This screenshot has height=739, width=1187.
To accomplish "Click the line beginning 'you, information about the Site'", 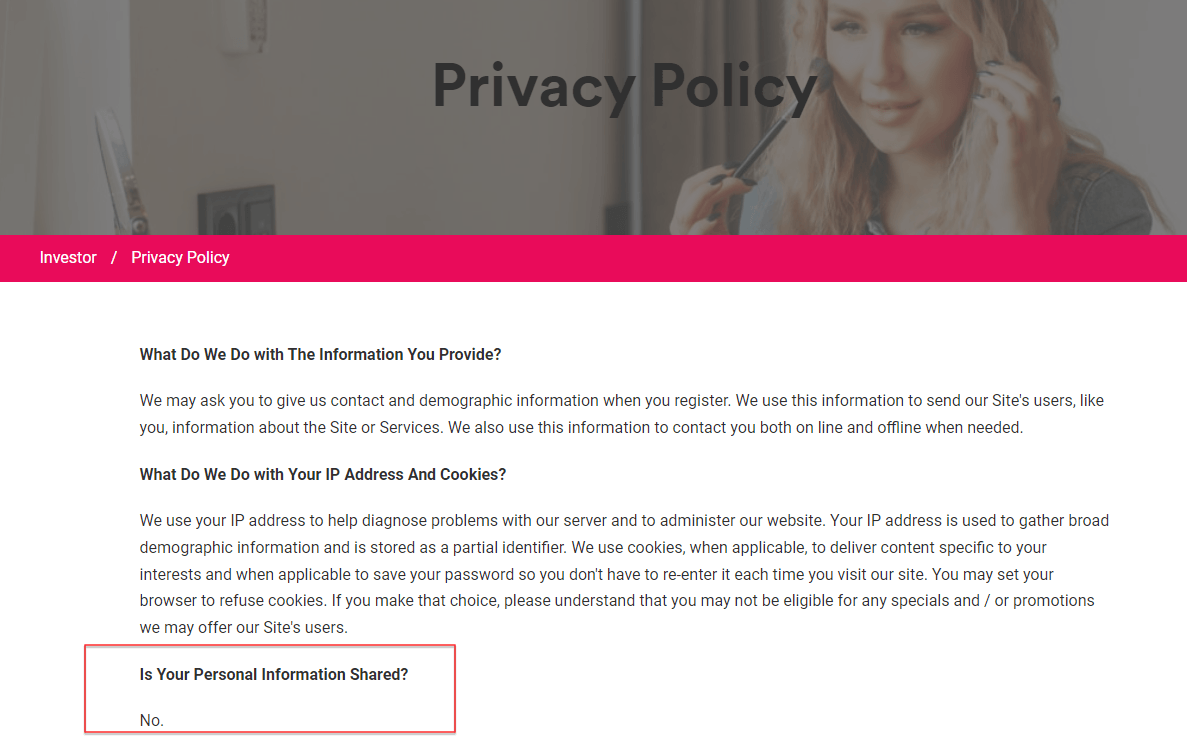I will (581, 428).
